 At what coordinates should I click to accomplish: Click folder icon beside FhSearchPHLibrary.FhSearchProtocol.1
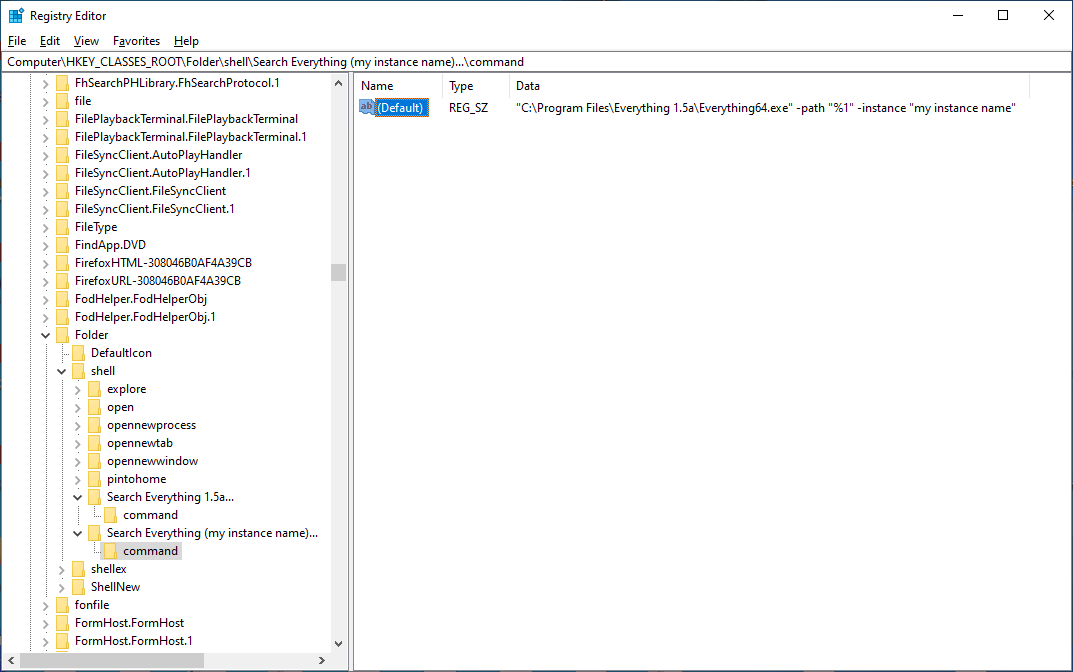(x=62, y=83)
